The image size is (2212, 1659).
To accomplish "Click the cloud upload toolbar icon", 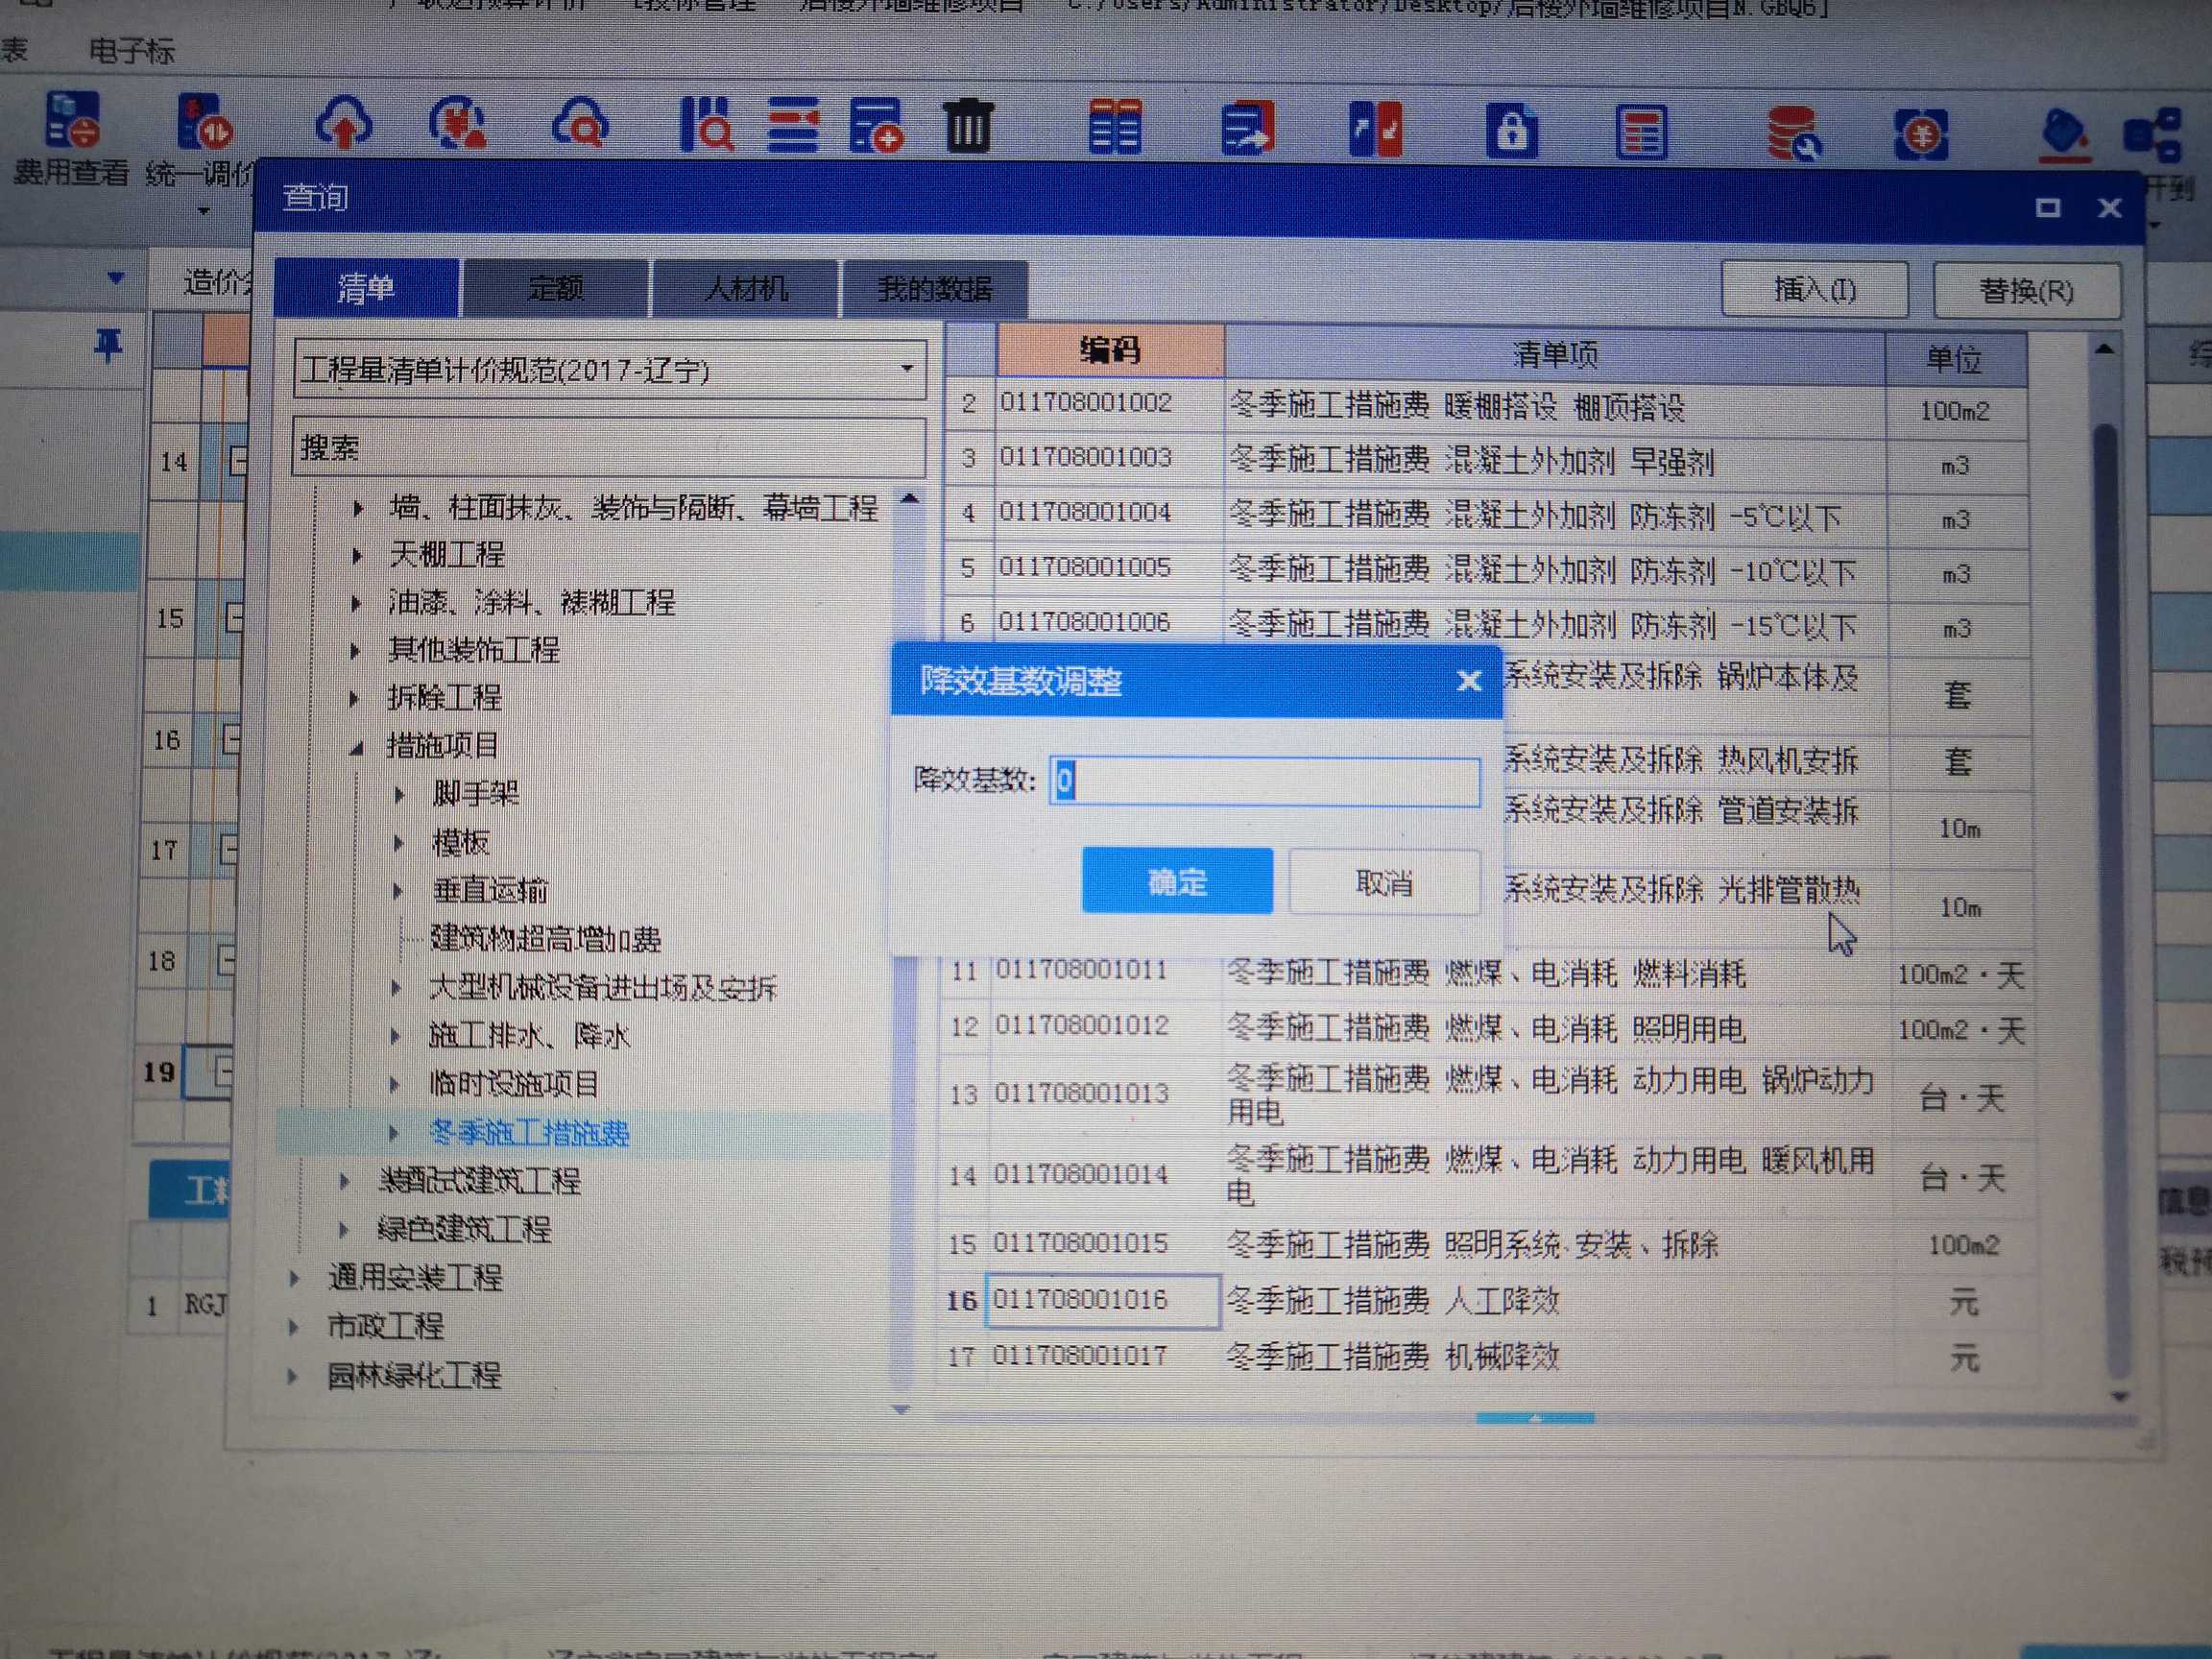I will tap(344, 123).
